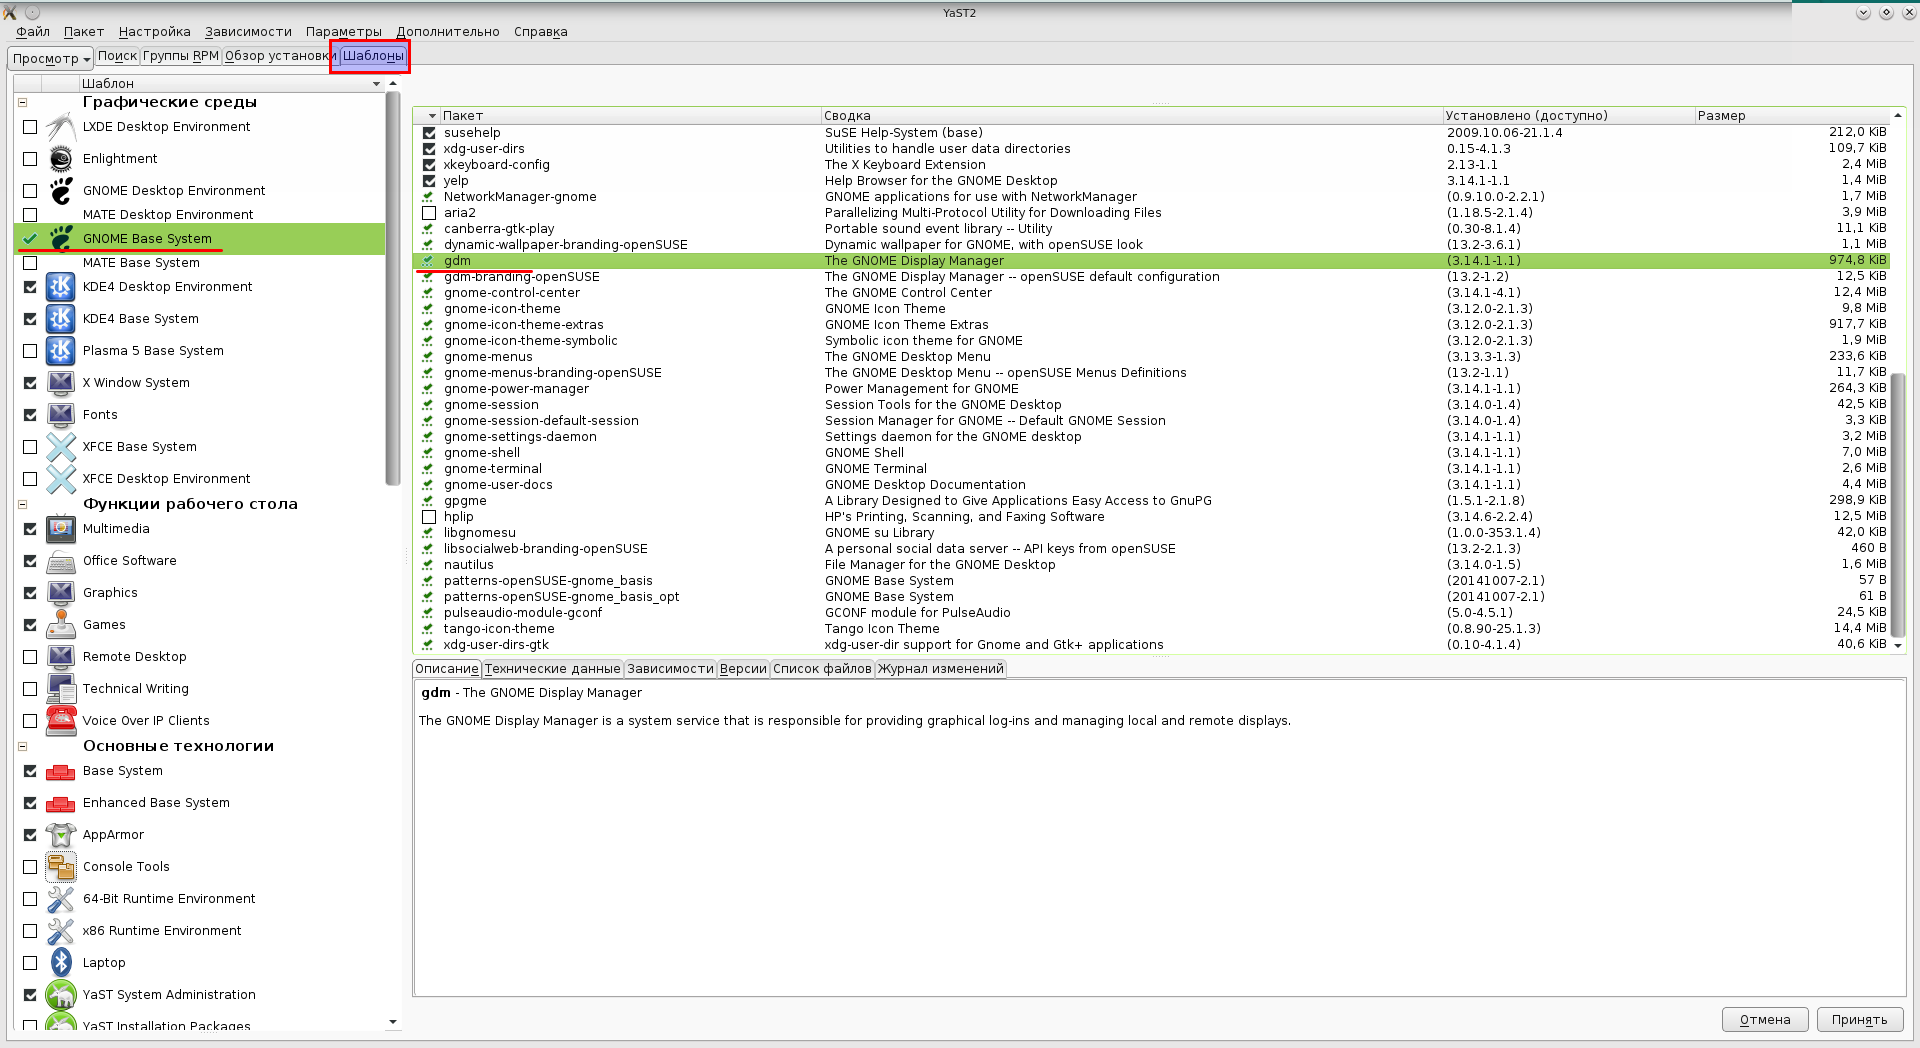Viewport: 1920px width, 1048px height.
Task: Click the X Window System monitor icon
Action: (x=61, y=383)
